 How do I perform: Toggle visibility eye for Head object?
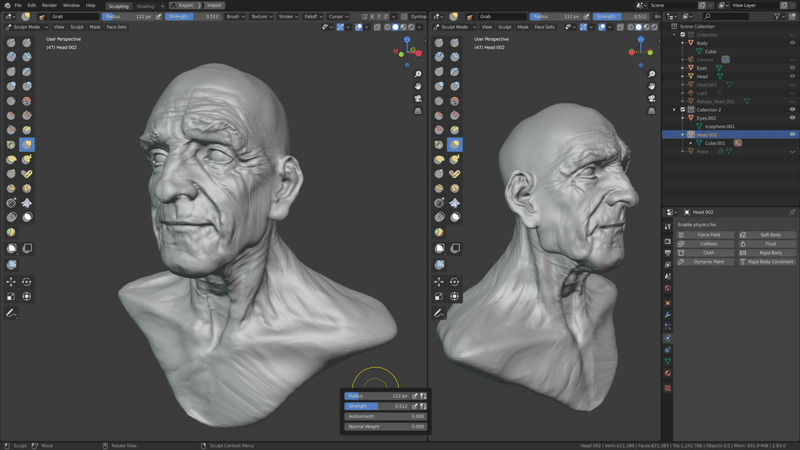point(792,76)
